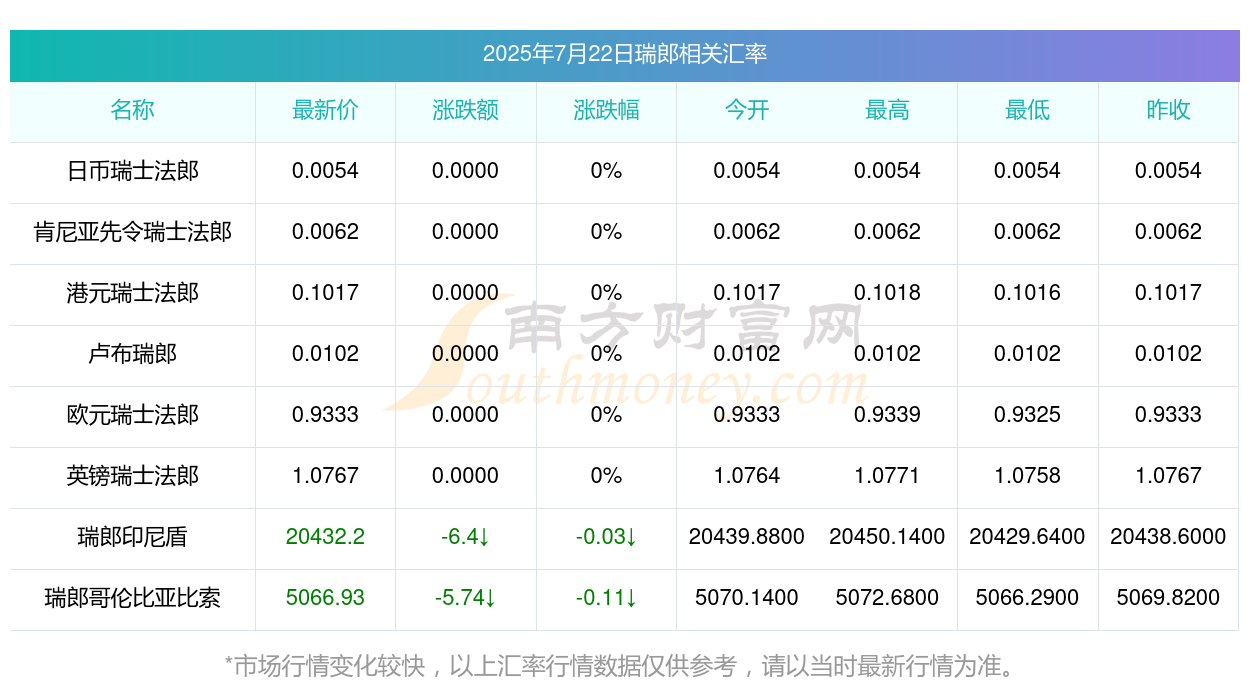Click the 最高 value '0.9339'
Image resolution: width=1250 pixels, height=698 pixels.
[887, 415]
